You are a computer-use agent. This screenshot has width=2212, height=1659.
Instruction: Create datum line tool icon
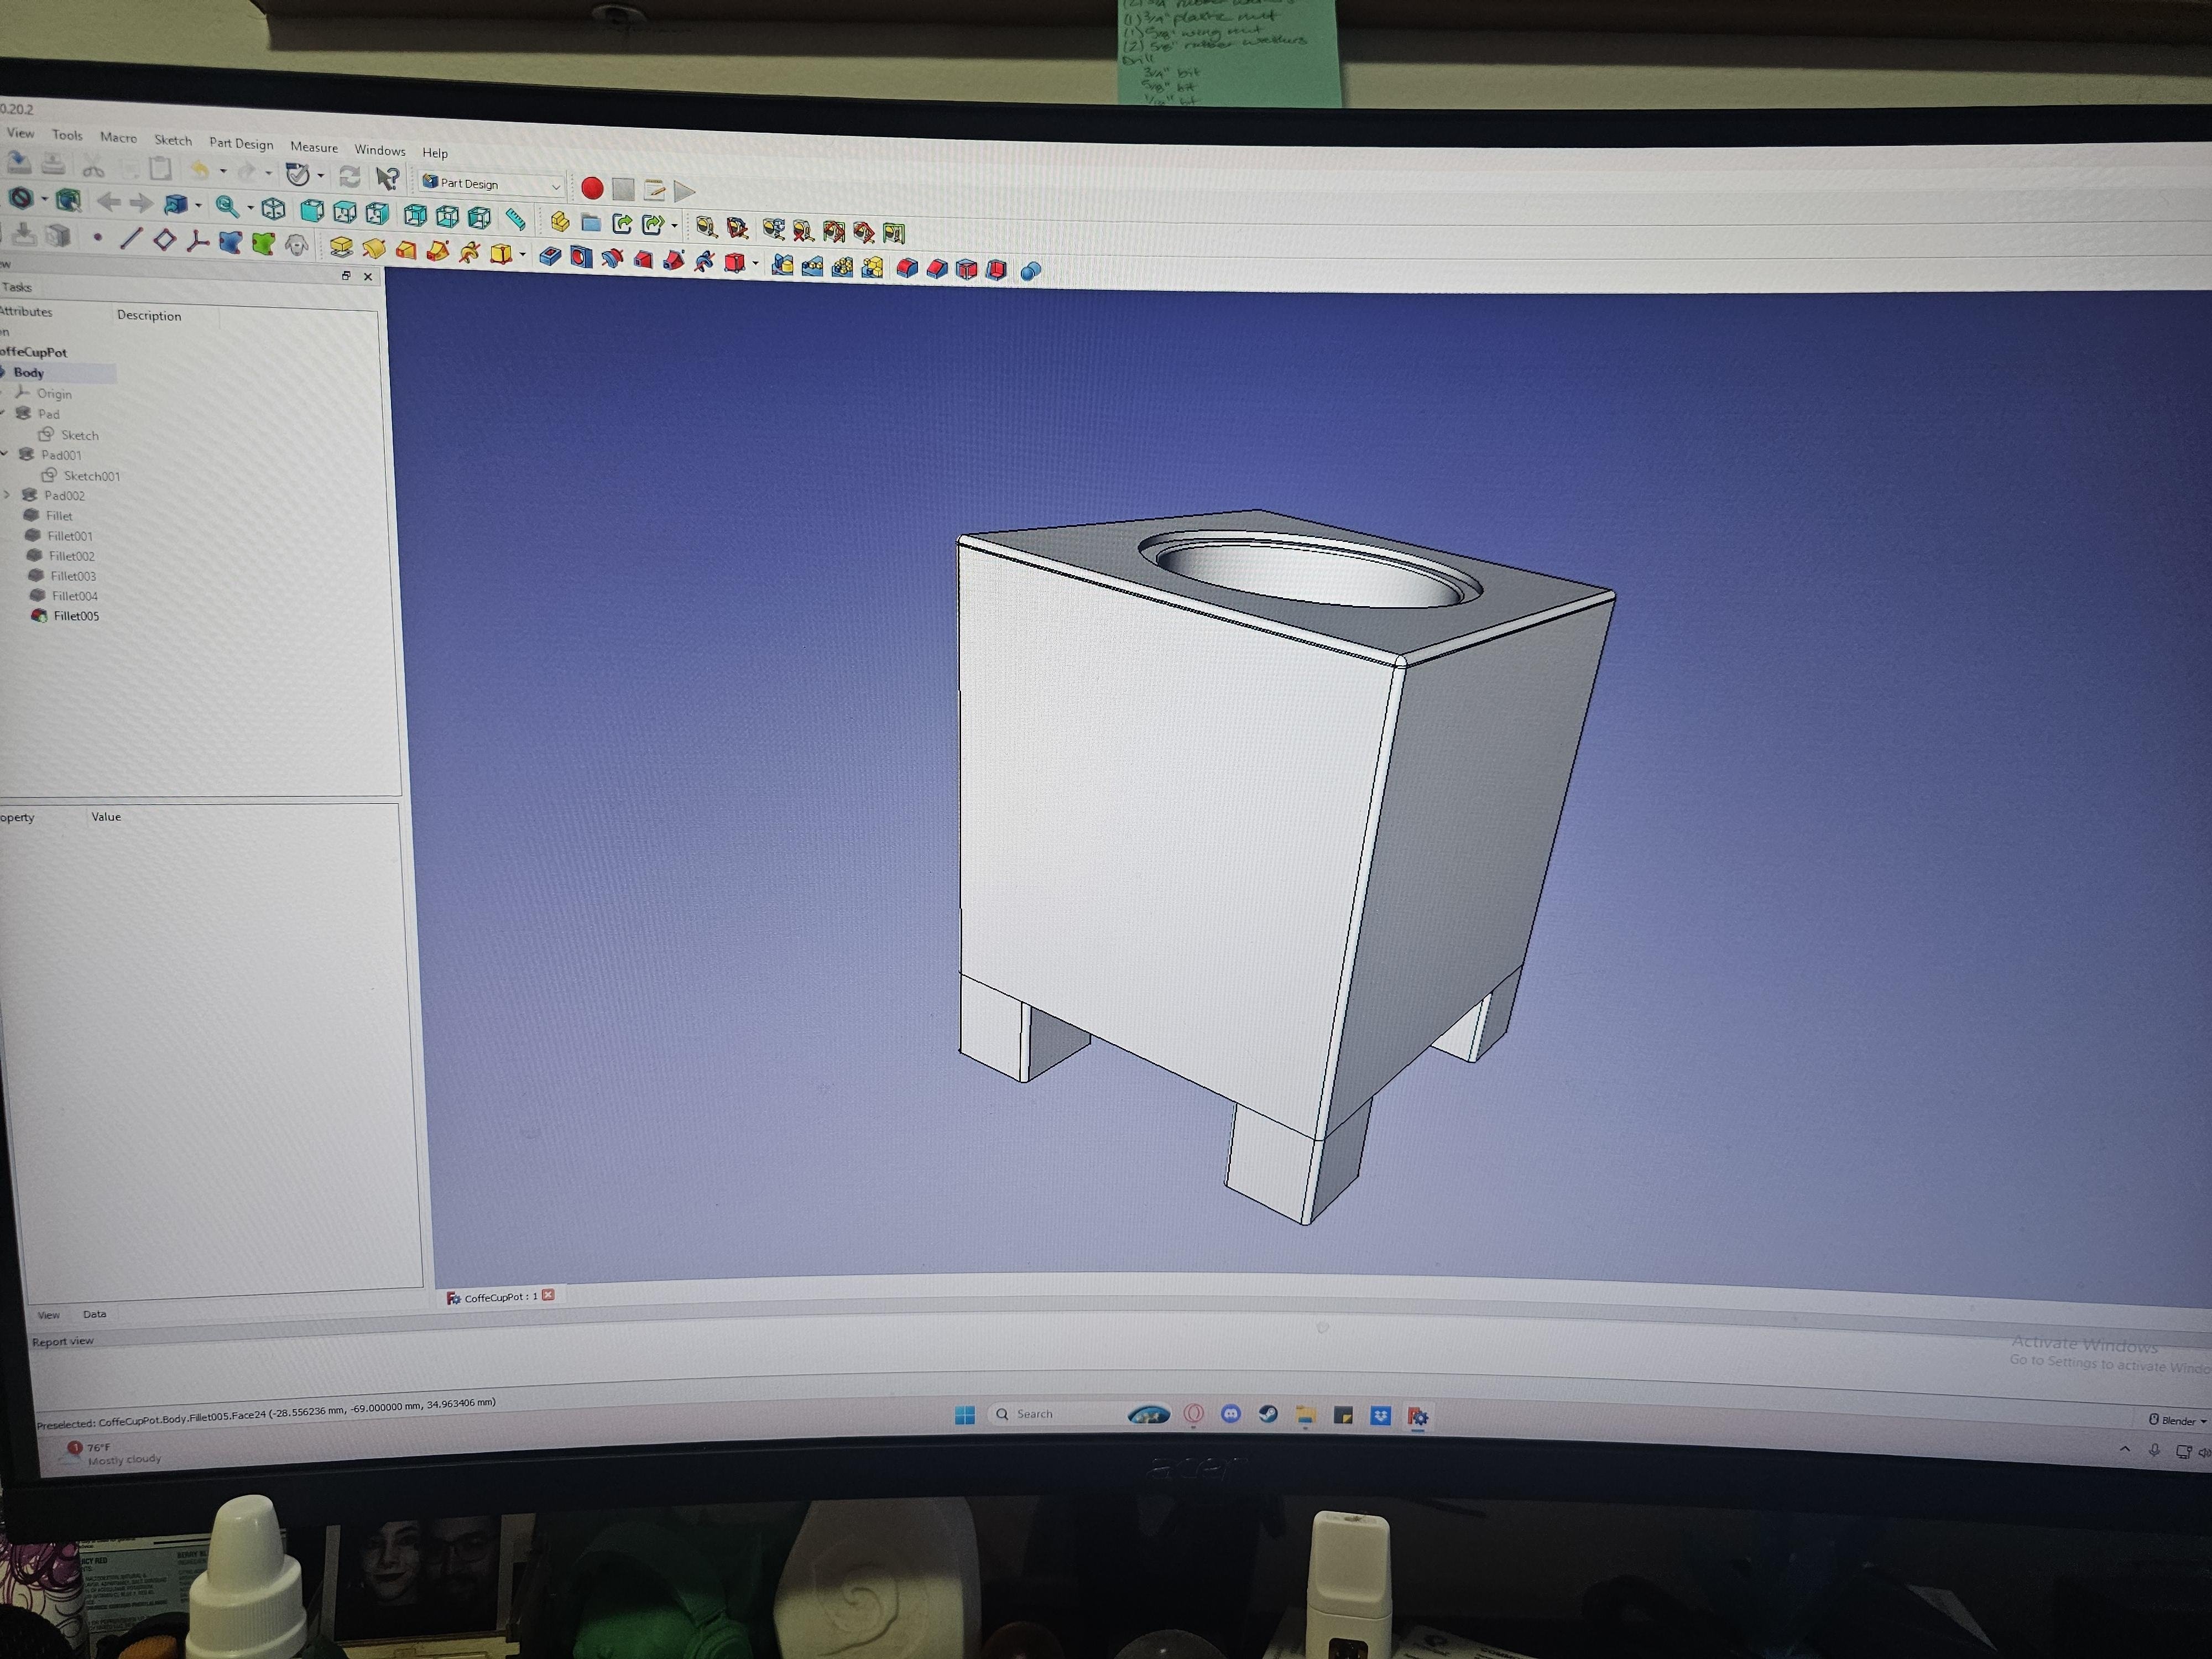pyautogui.click(x=131, y=238)
